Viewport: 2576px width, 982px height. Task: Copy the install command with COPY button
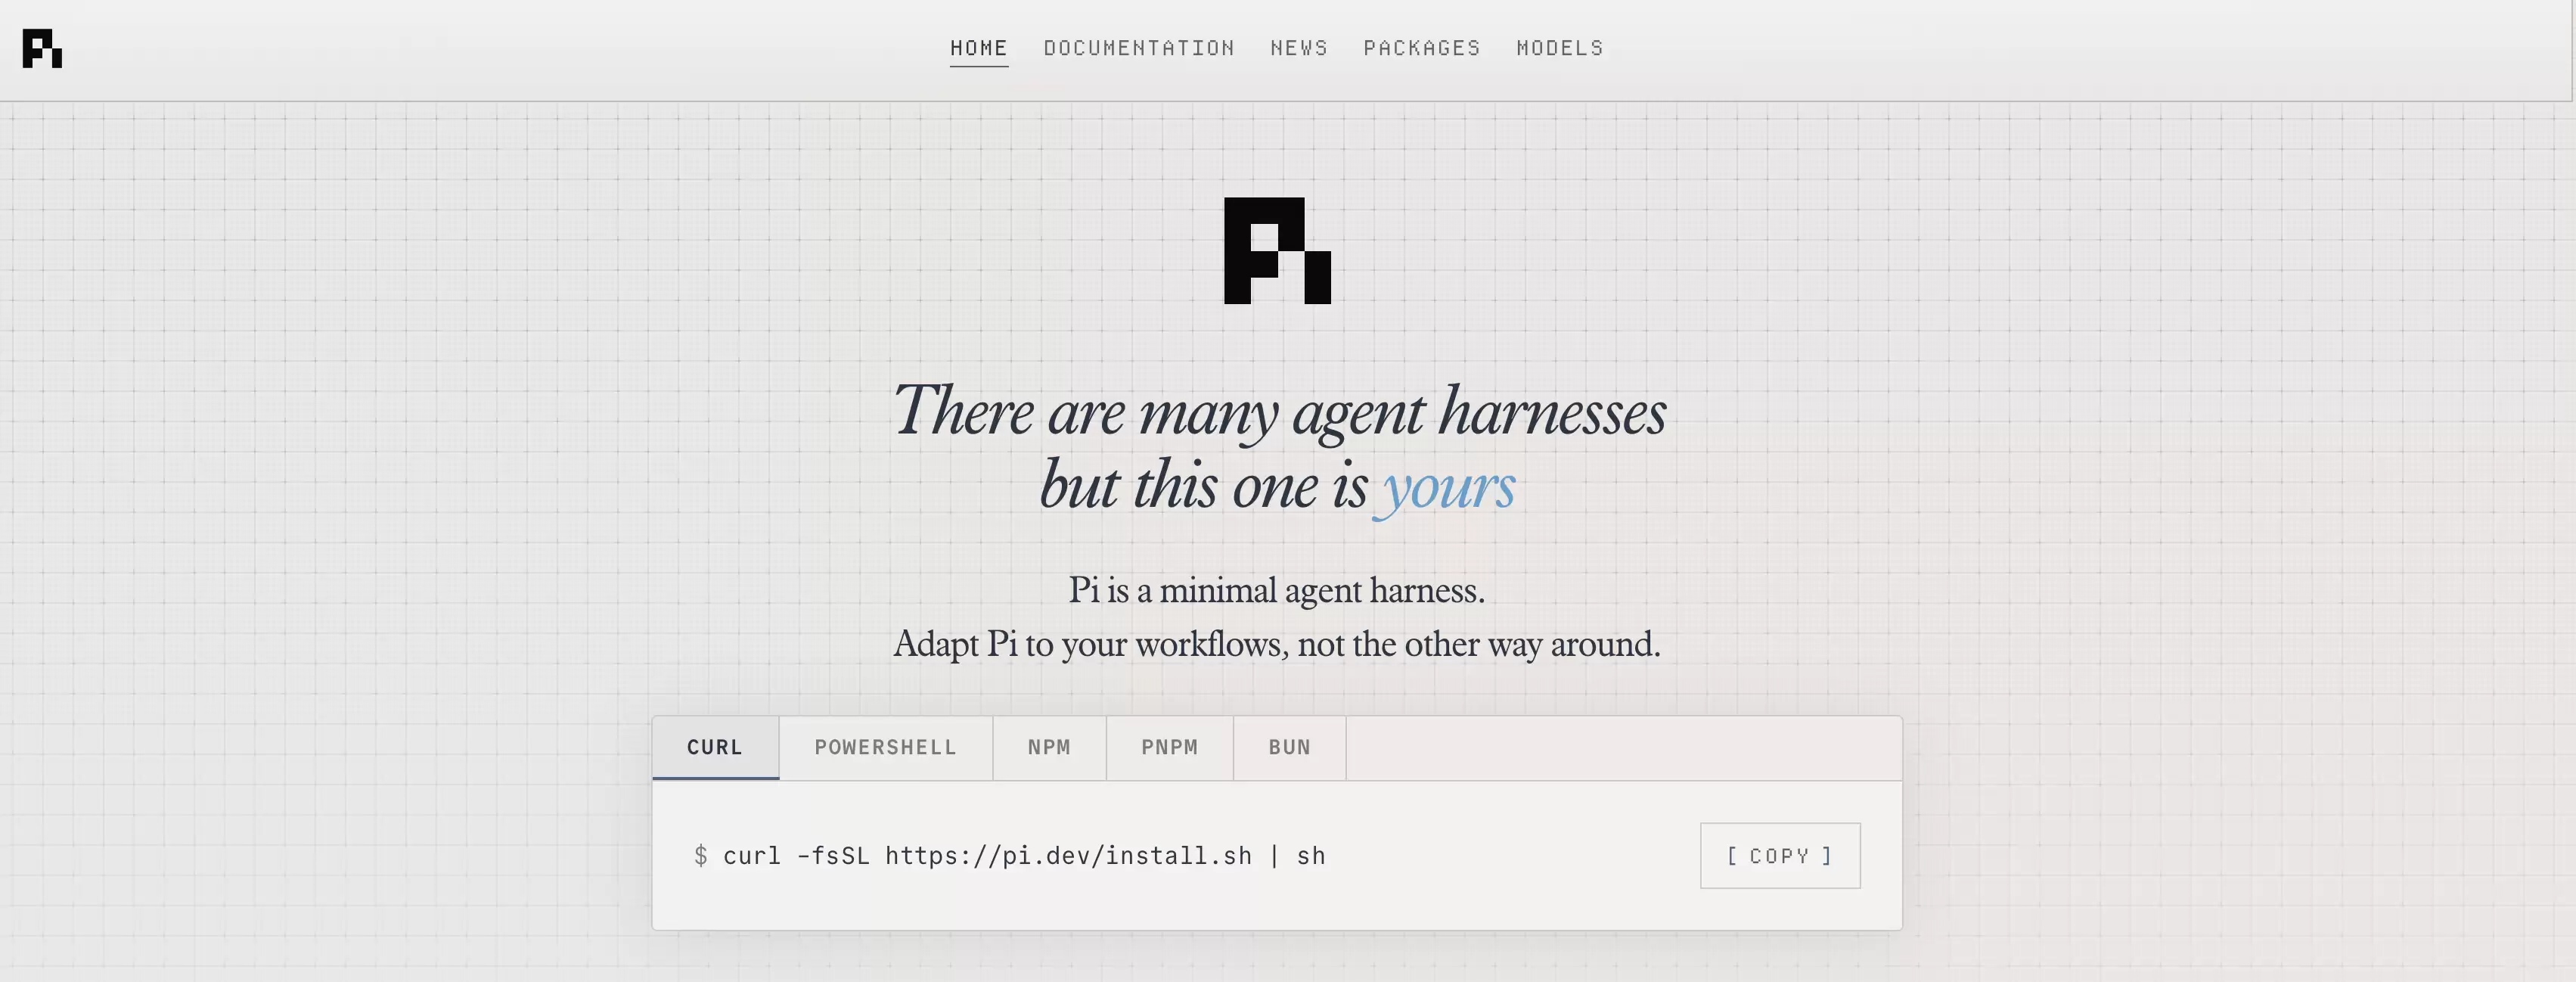[x=1780, y=856]
